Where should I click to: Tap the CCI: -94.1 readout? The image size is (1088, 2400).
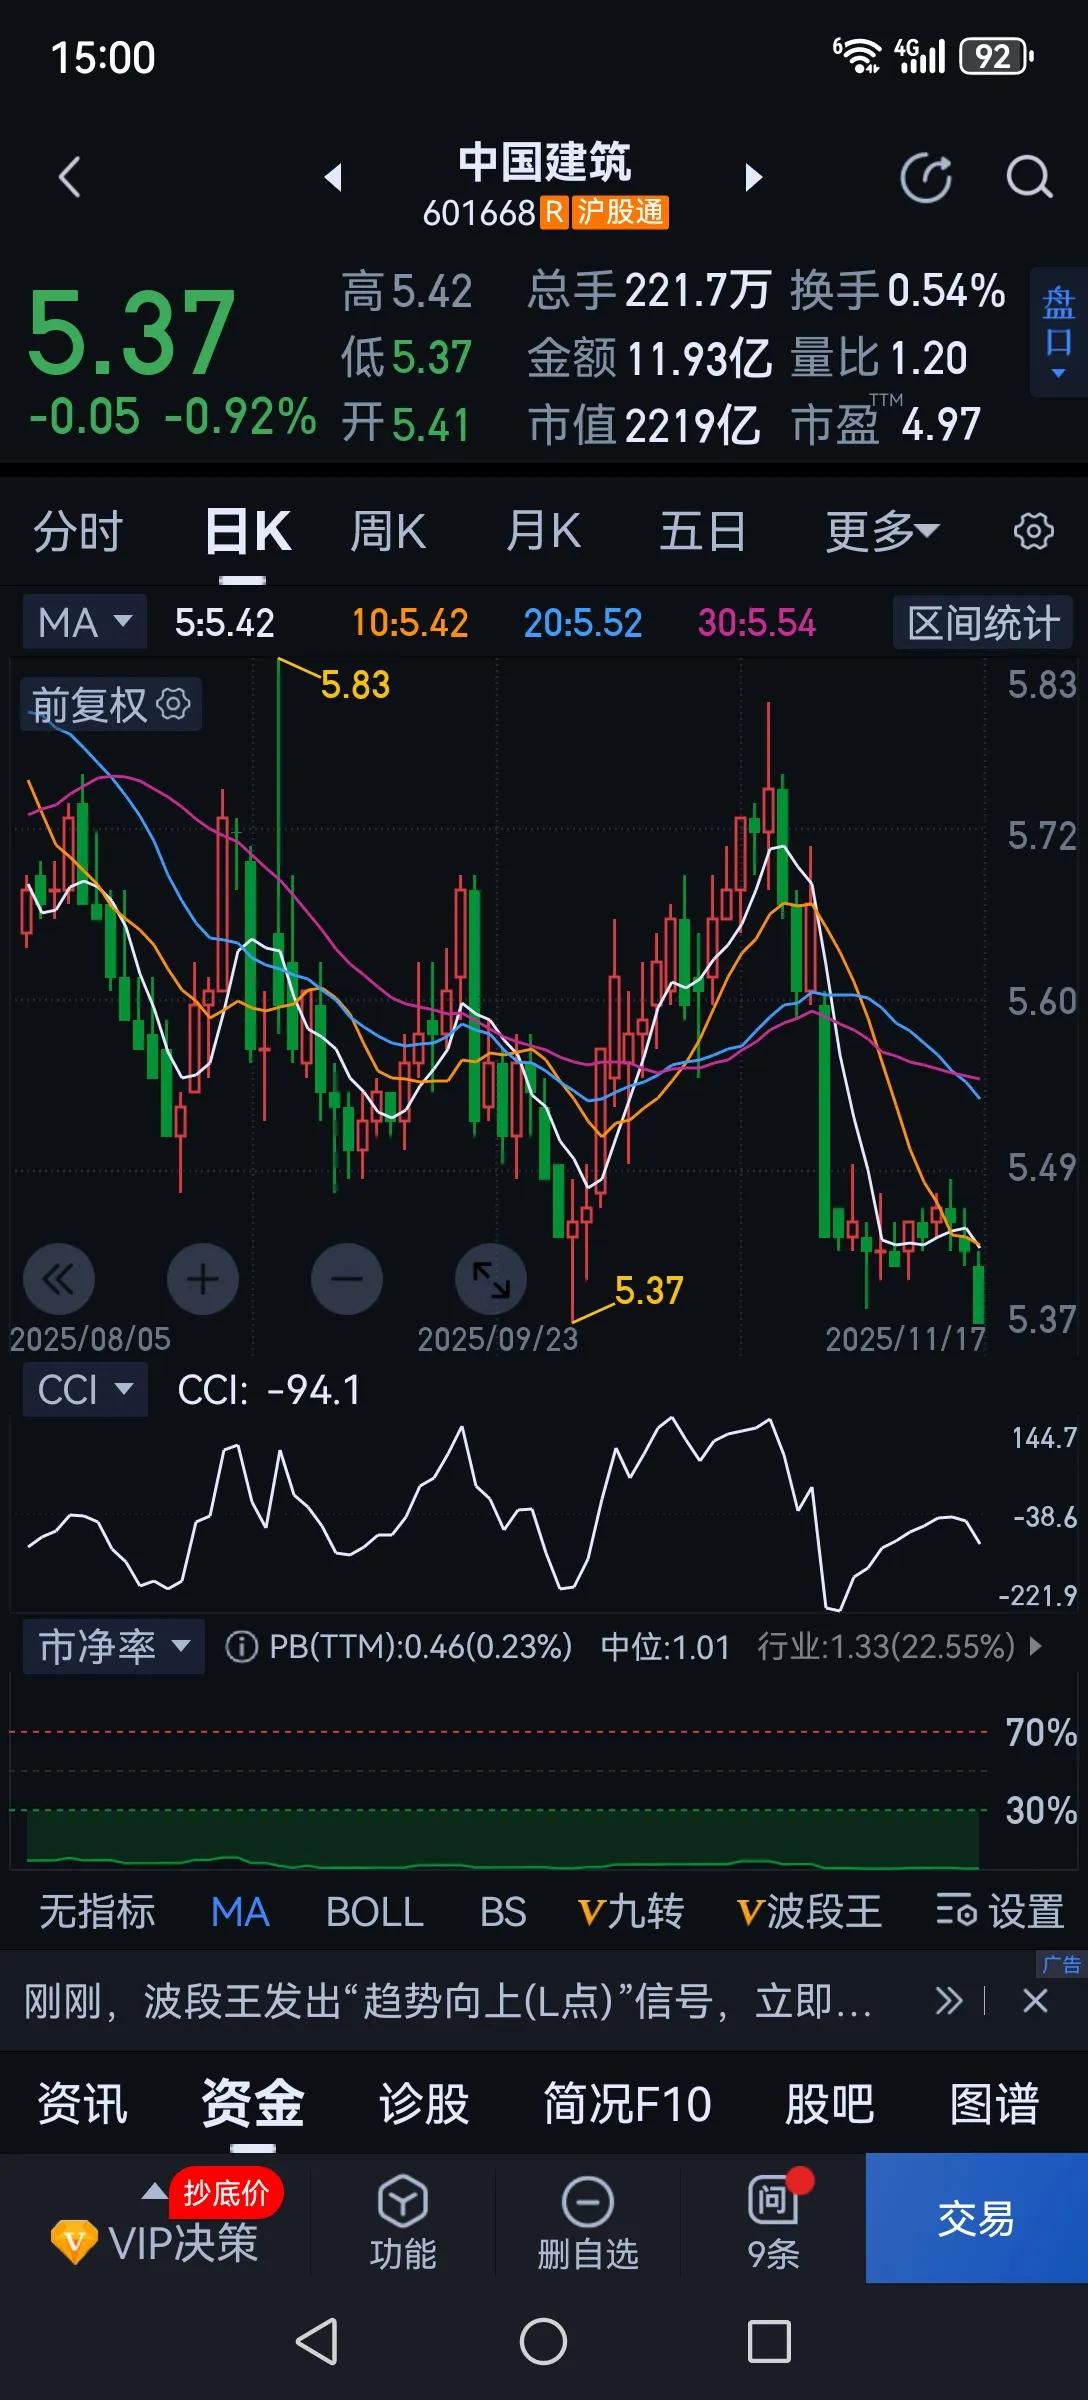click(269, 1390)
